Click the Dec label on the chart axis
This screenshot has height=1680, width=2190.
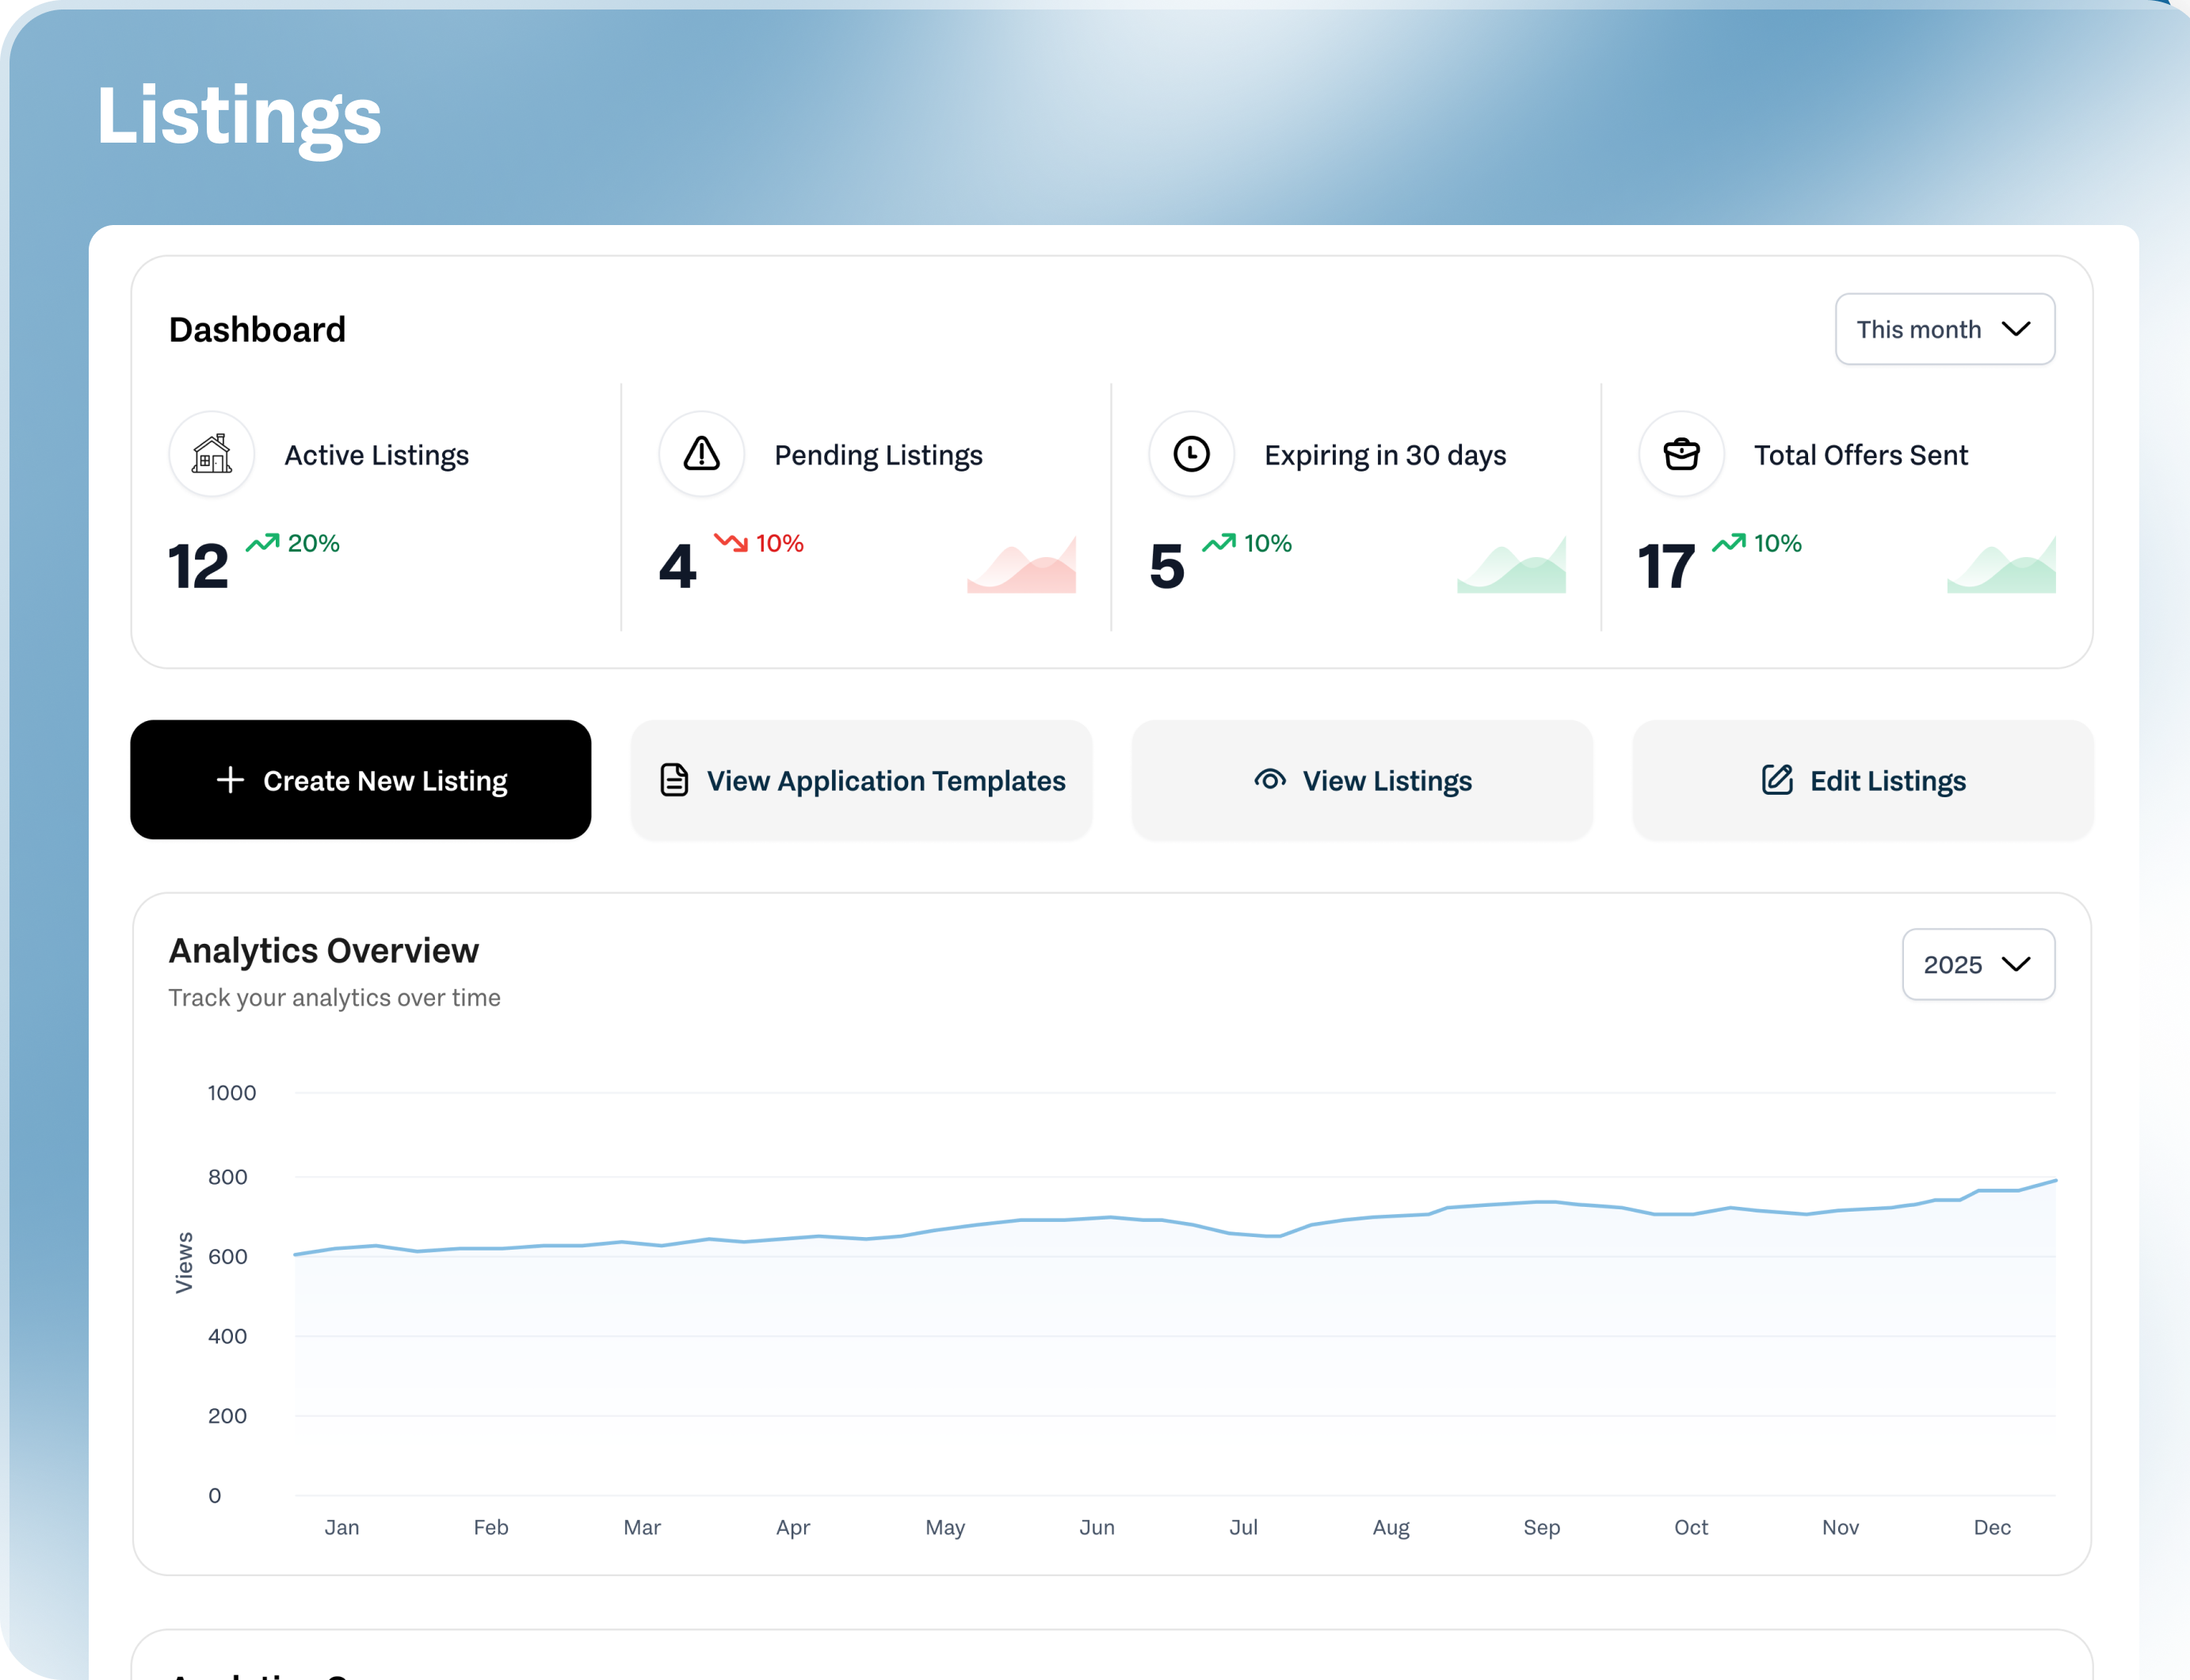1992,1527
